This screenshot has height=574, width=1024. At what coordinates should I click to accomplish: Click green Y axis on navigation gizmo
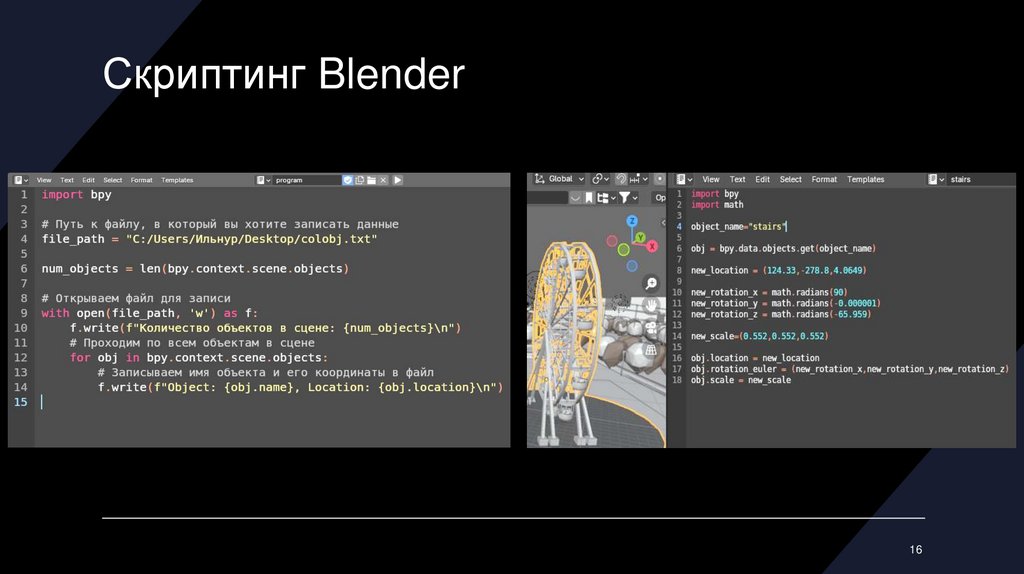tap(641, 236)
